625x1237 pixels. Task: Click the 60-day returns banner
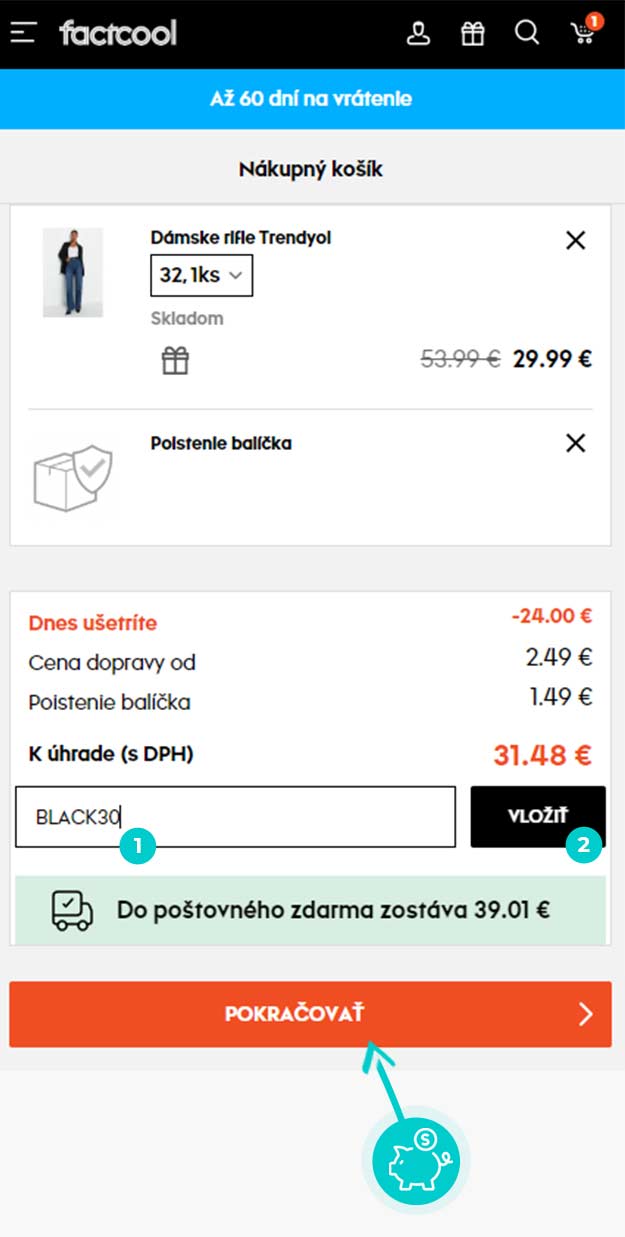(x=312, y=99)
